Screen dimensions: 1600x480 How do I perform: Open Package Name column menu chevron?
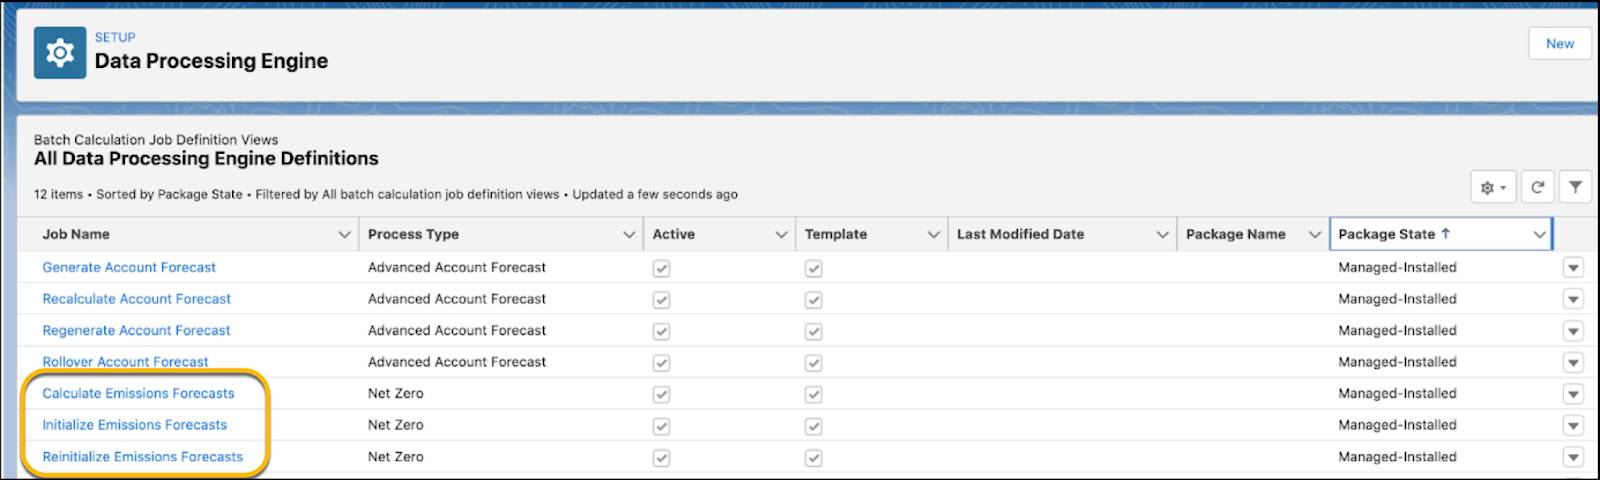click(1314, 234)
